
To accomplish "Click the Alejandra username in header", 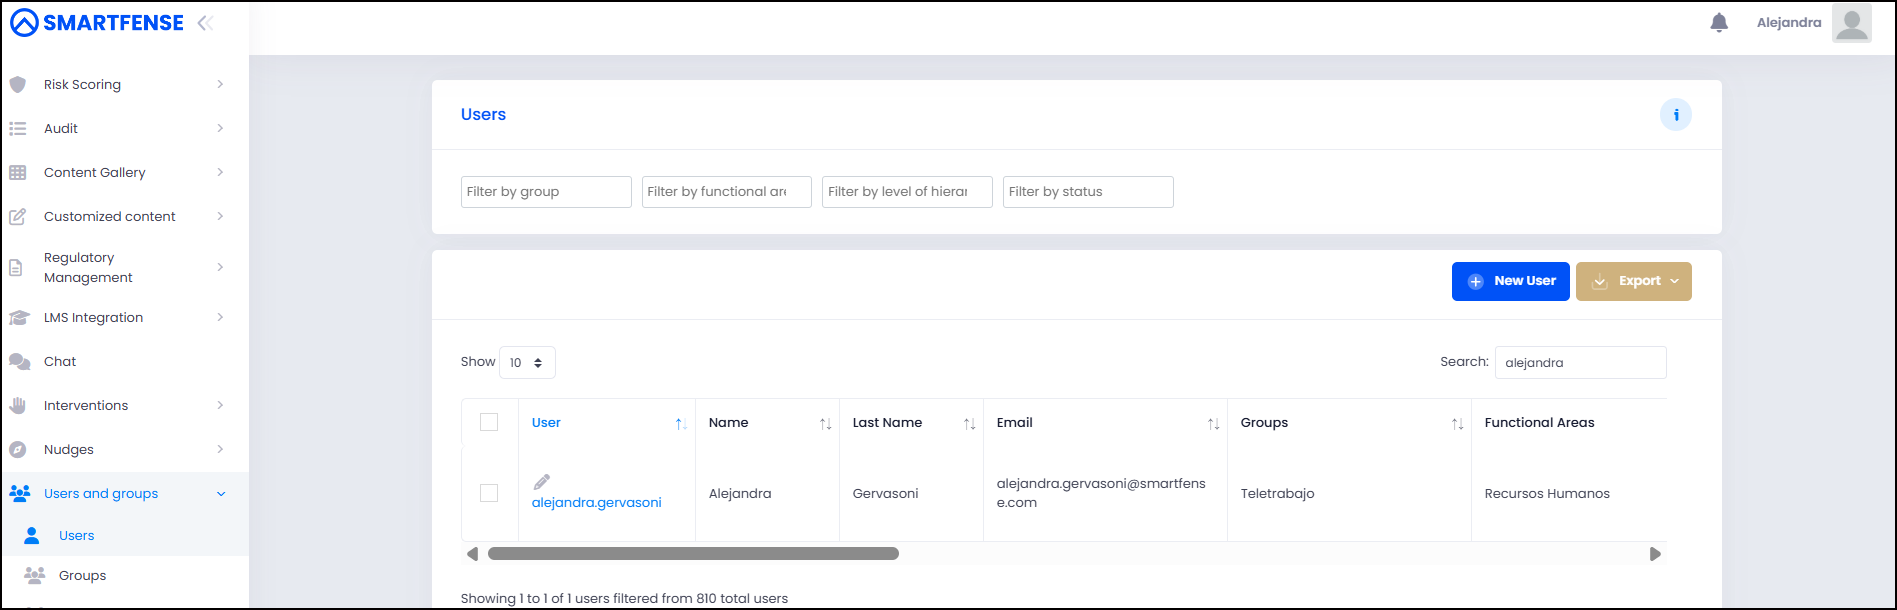I will click(x=1789, y=23).
